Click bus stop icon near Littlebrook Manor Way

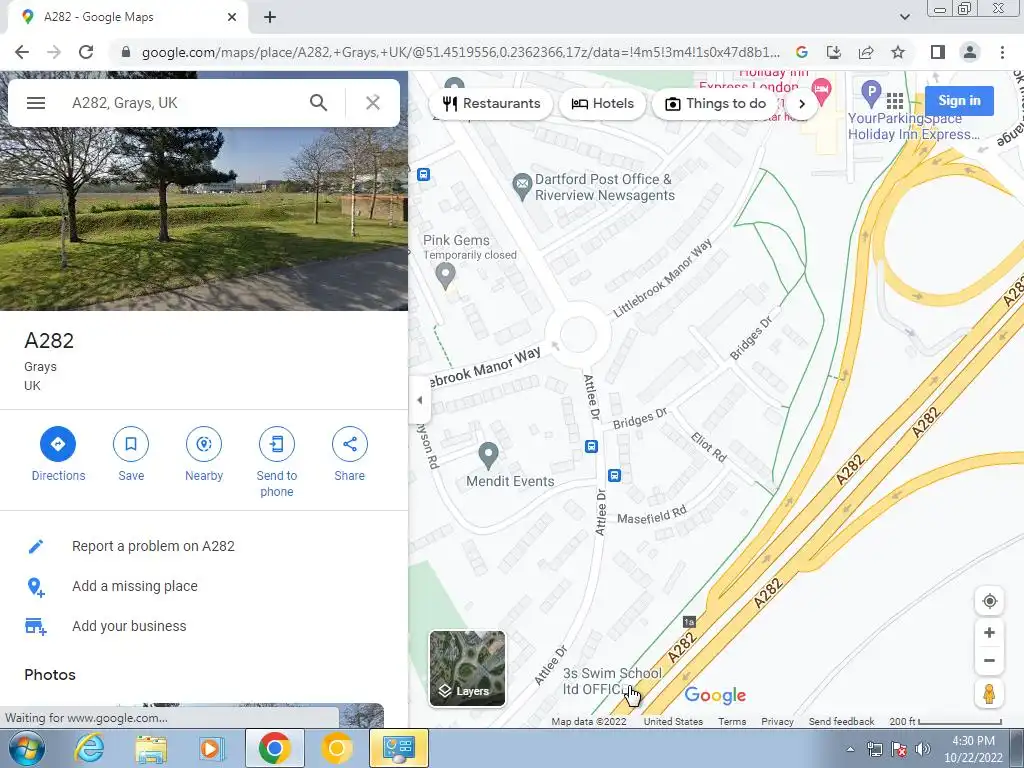[x=423, y=174]
